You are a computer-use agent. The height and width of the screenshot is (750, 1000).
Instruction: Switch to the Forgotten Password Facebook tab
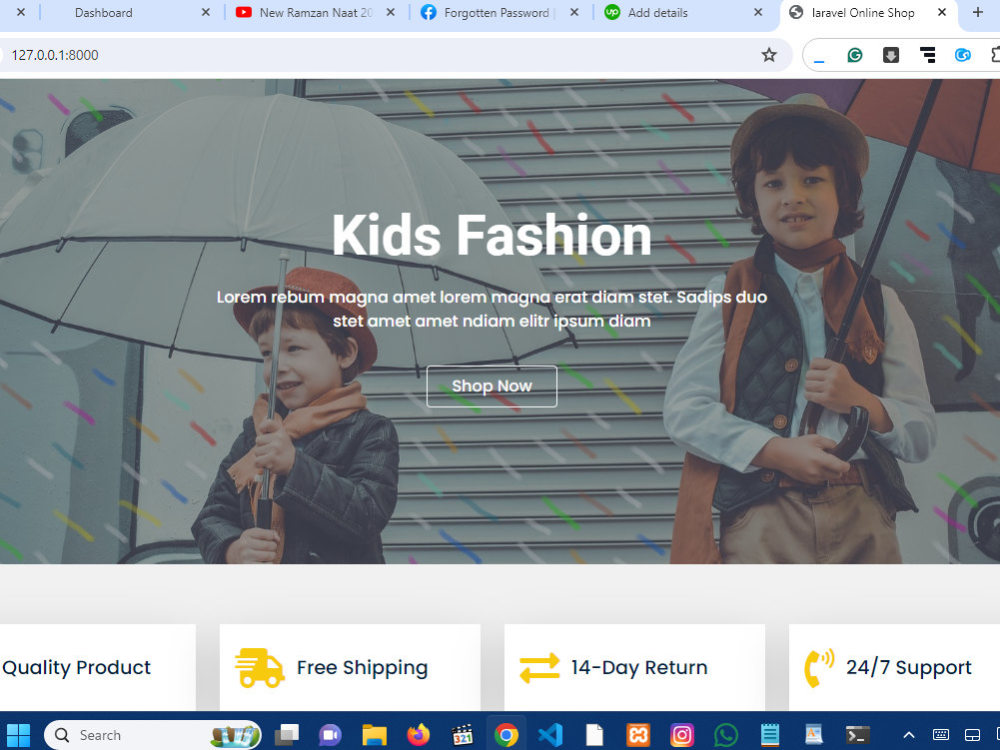496,13
